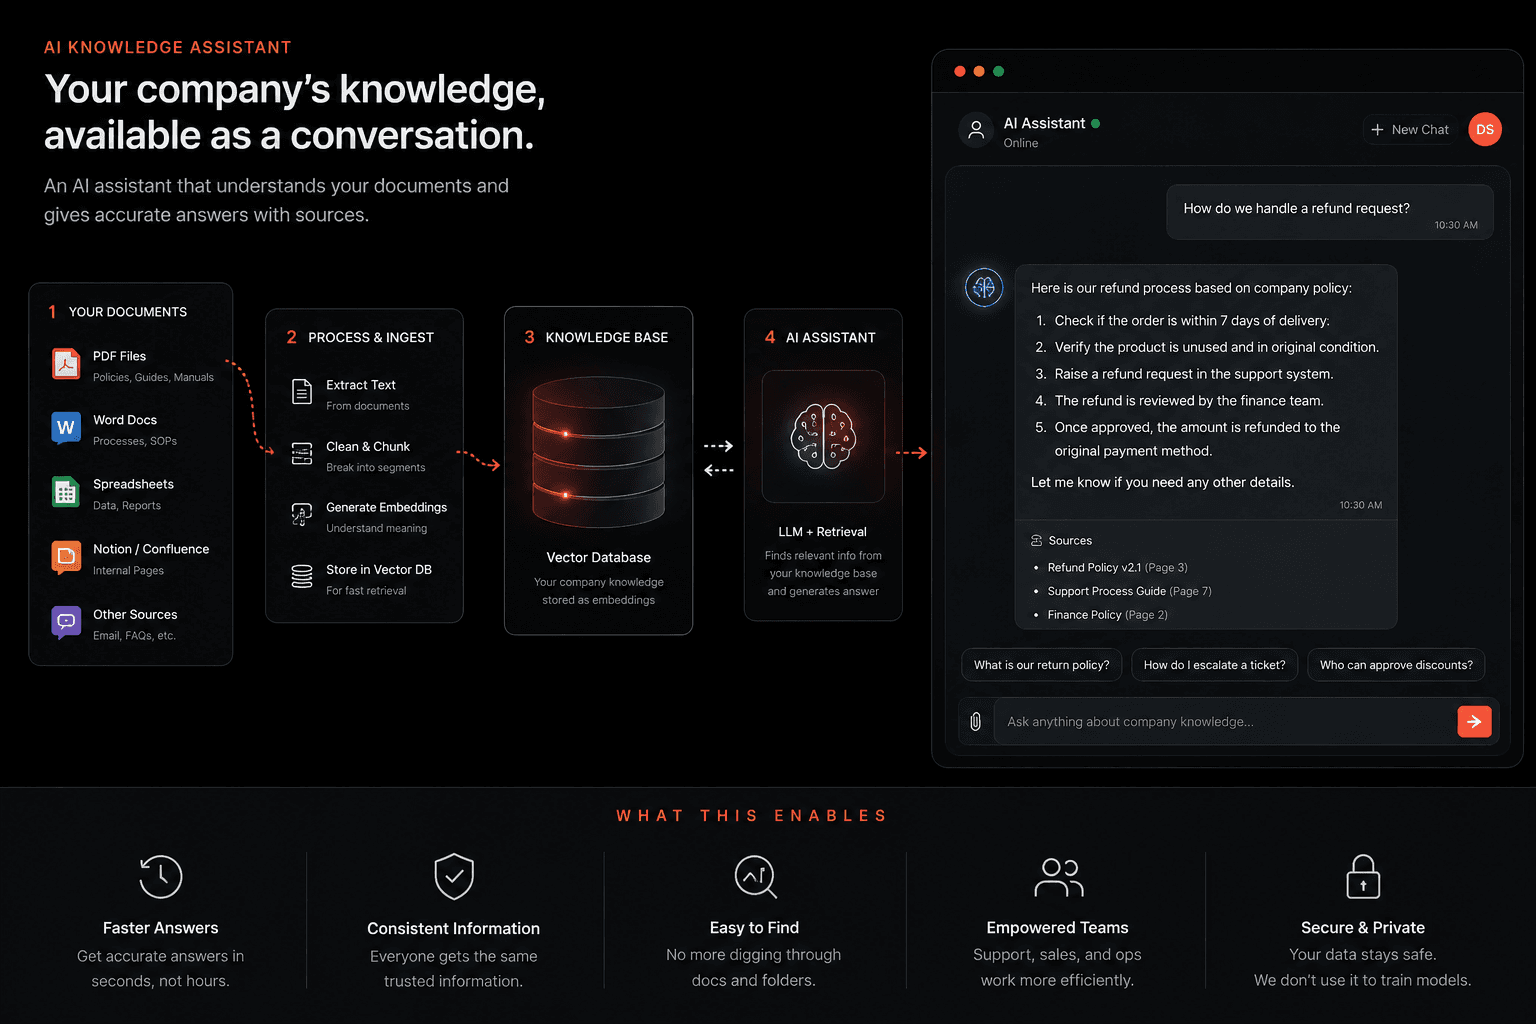
Task: Click 'Clean & Chunk' step label
Action: coord(368,447)
